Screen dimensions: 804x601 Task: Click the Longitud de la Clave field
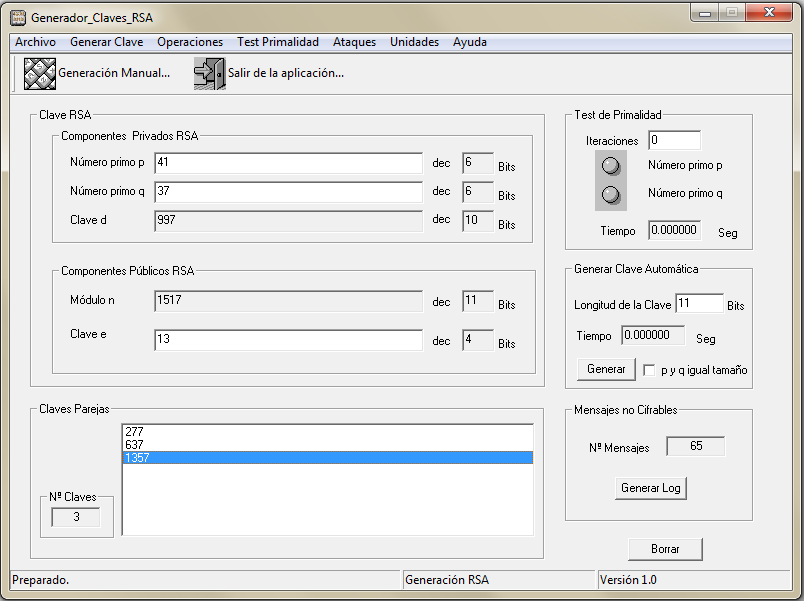click(x=698, y=304)
